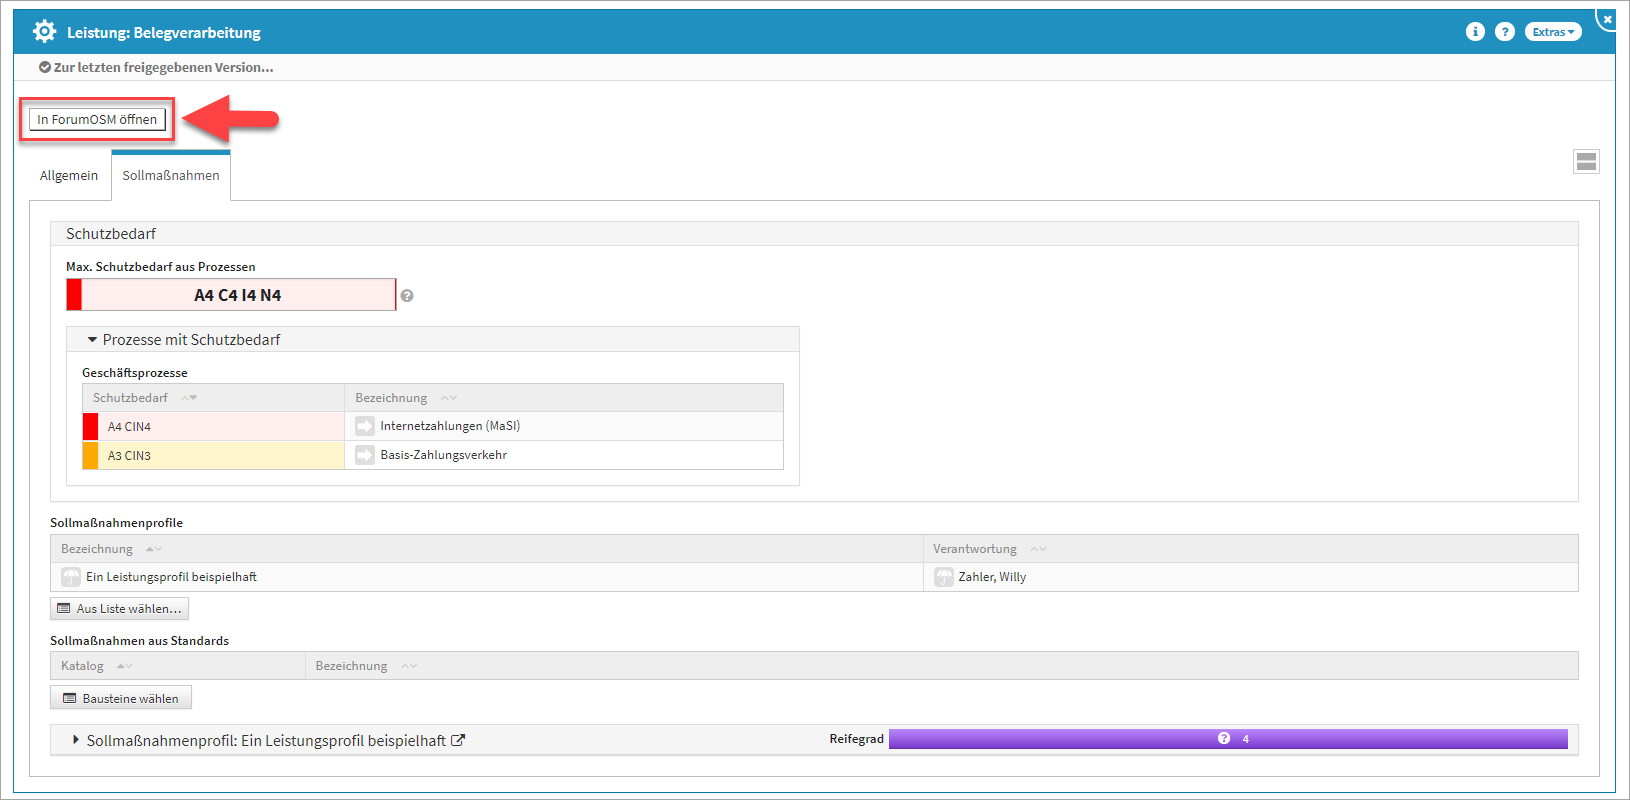This screenshot has width=1630, height=800.
Task: Open the help question mark icon
Action: [1504, 32]
